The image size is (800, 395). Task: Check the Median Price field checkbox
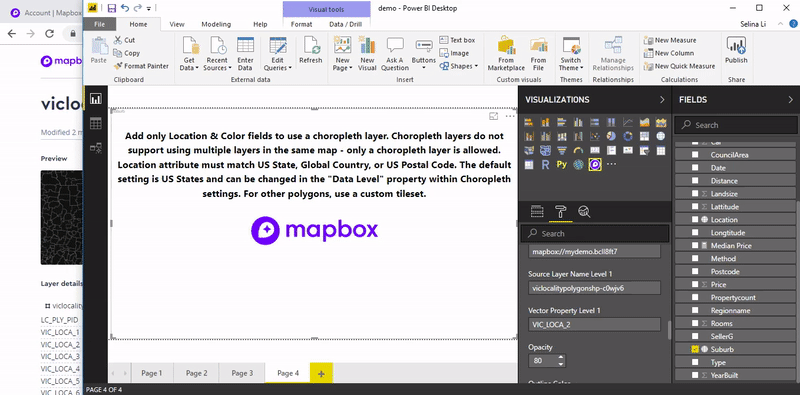tap(695, 245)
